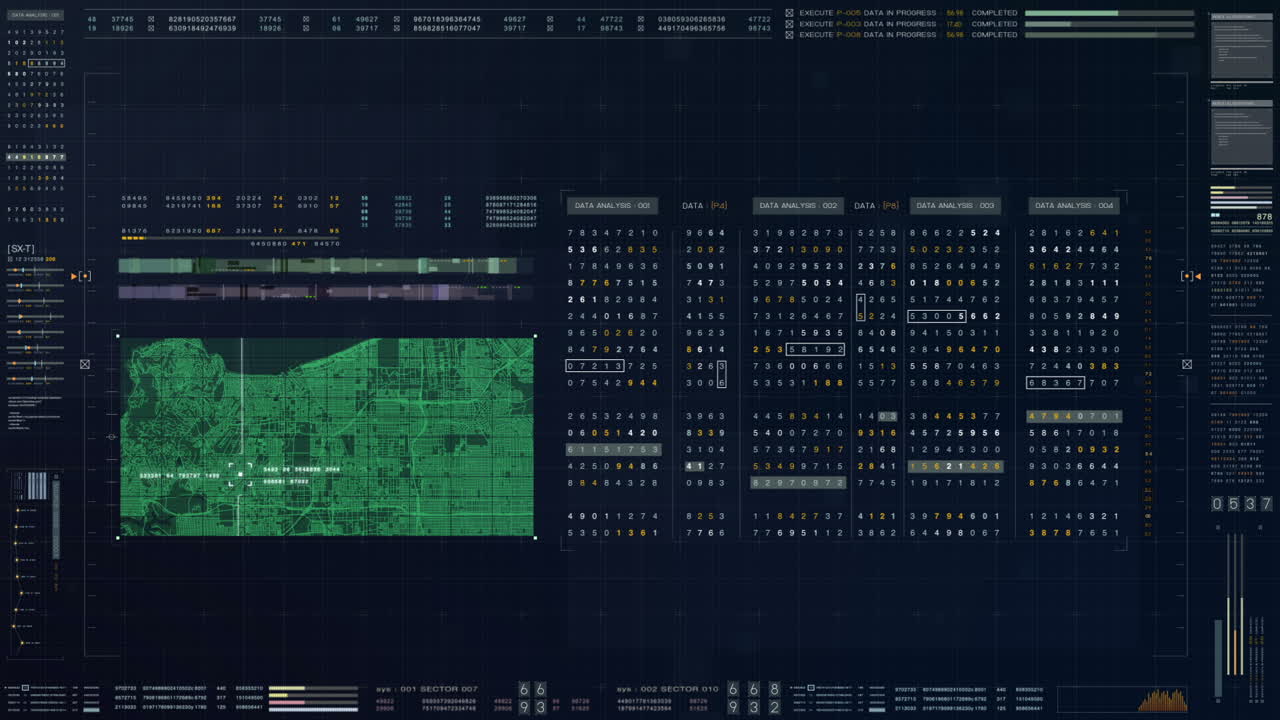The width and height of the screenshot is (1280, 720).
Task: Click the orange play arrow beside the SX-T panel
Action: [x=74, y=276]
